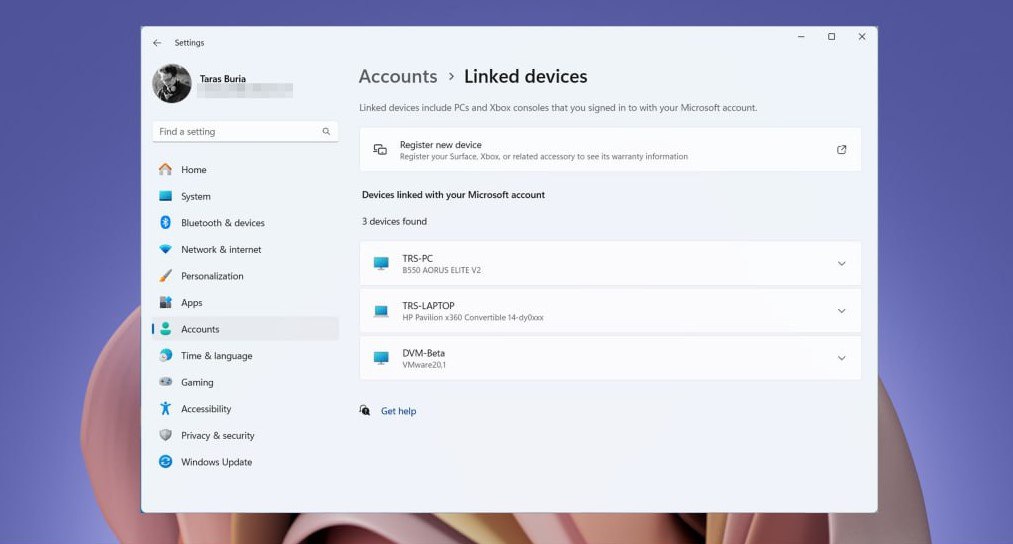Click the VMware20,1 model text
The width and height of the screenshot is (1013, 544).
(x=424, y=364)
